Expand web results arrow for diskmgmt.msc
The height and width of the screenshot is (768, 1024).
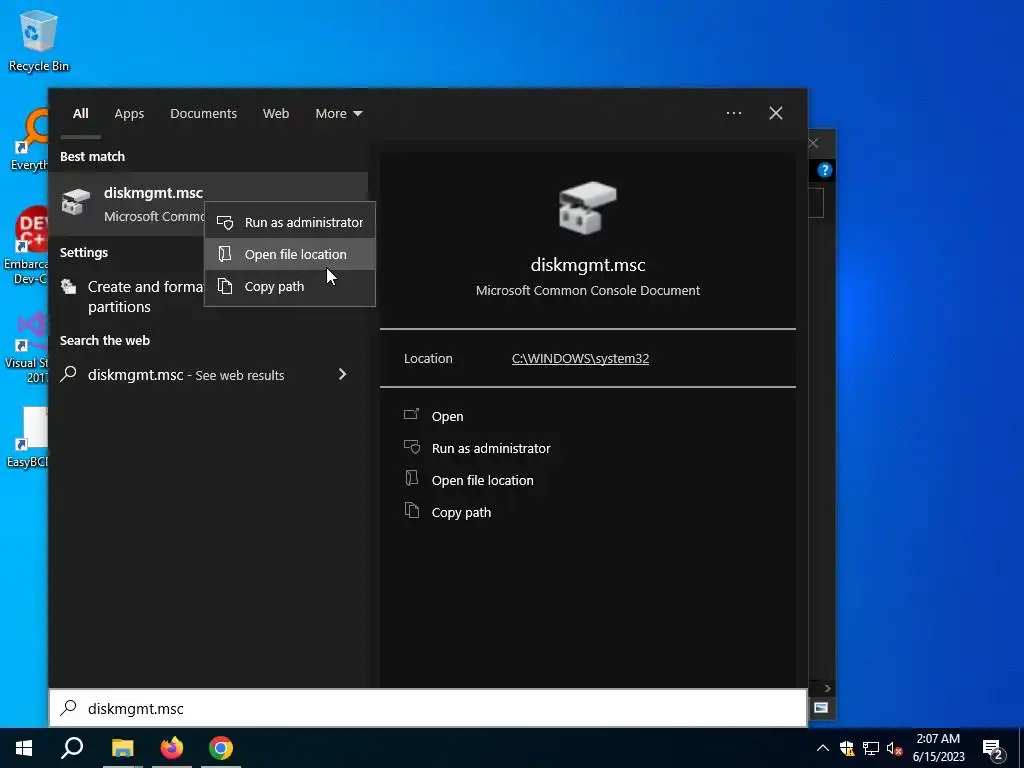342,374
